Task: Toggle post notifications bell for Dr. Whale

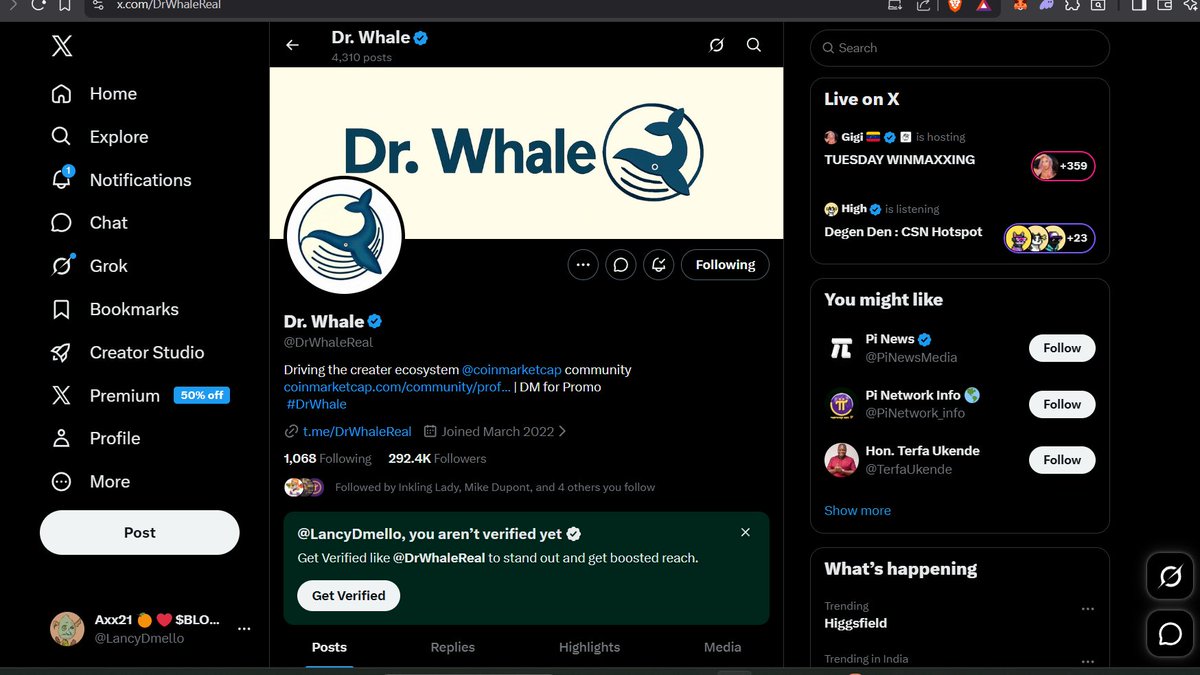Action: [x=659, y=265]
